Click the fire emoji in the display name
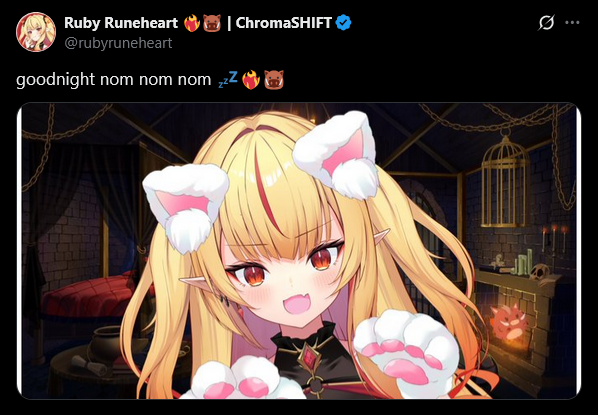This screenshot has height=415, width=598. coord(192,23)
